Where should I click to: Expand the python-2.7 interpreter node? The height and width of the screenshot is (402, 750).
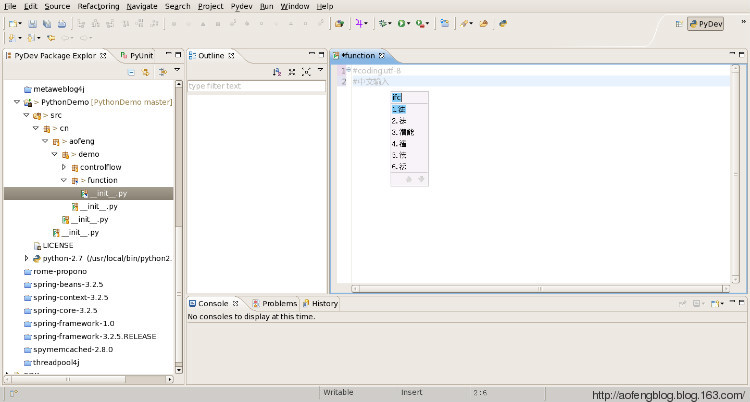(26, 258)
